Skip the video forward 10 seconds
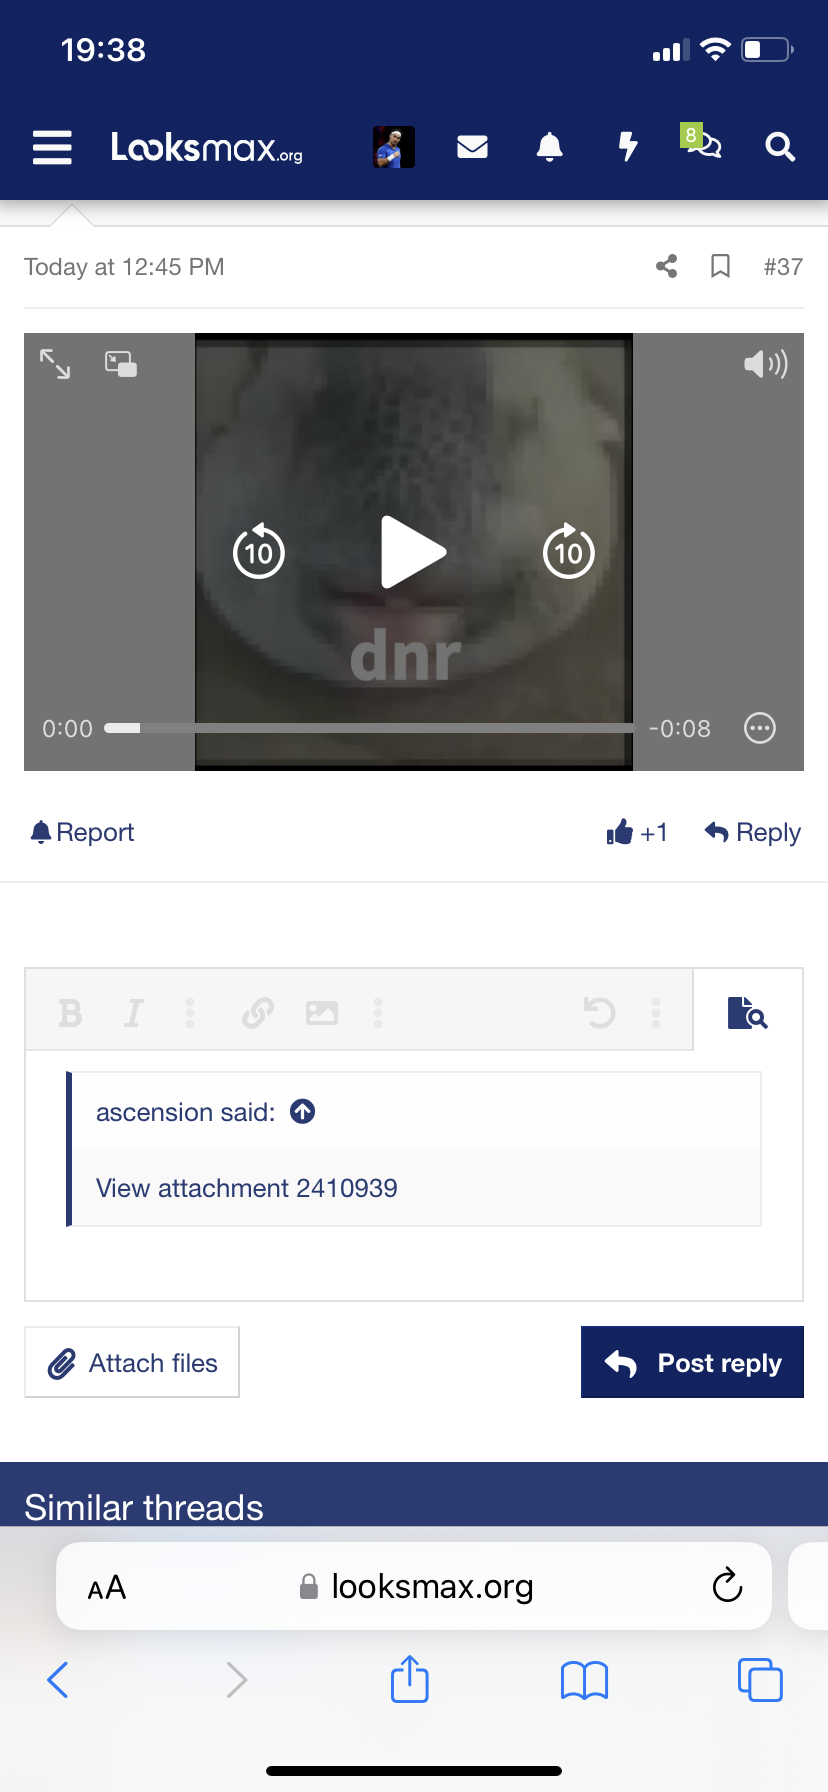 (x=568, y=552)
